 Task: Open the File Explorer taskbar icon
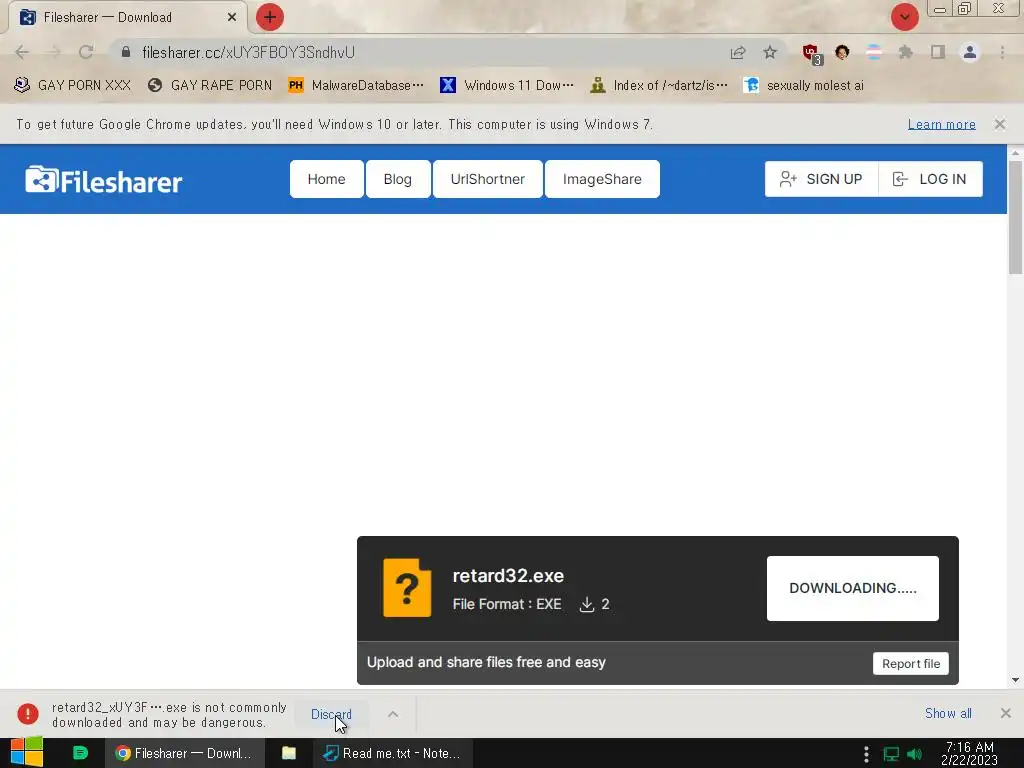[x=289, y=753]
